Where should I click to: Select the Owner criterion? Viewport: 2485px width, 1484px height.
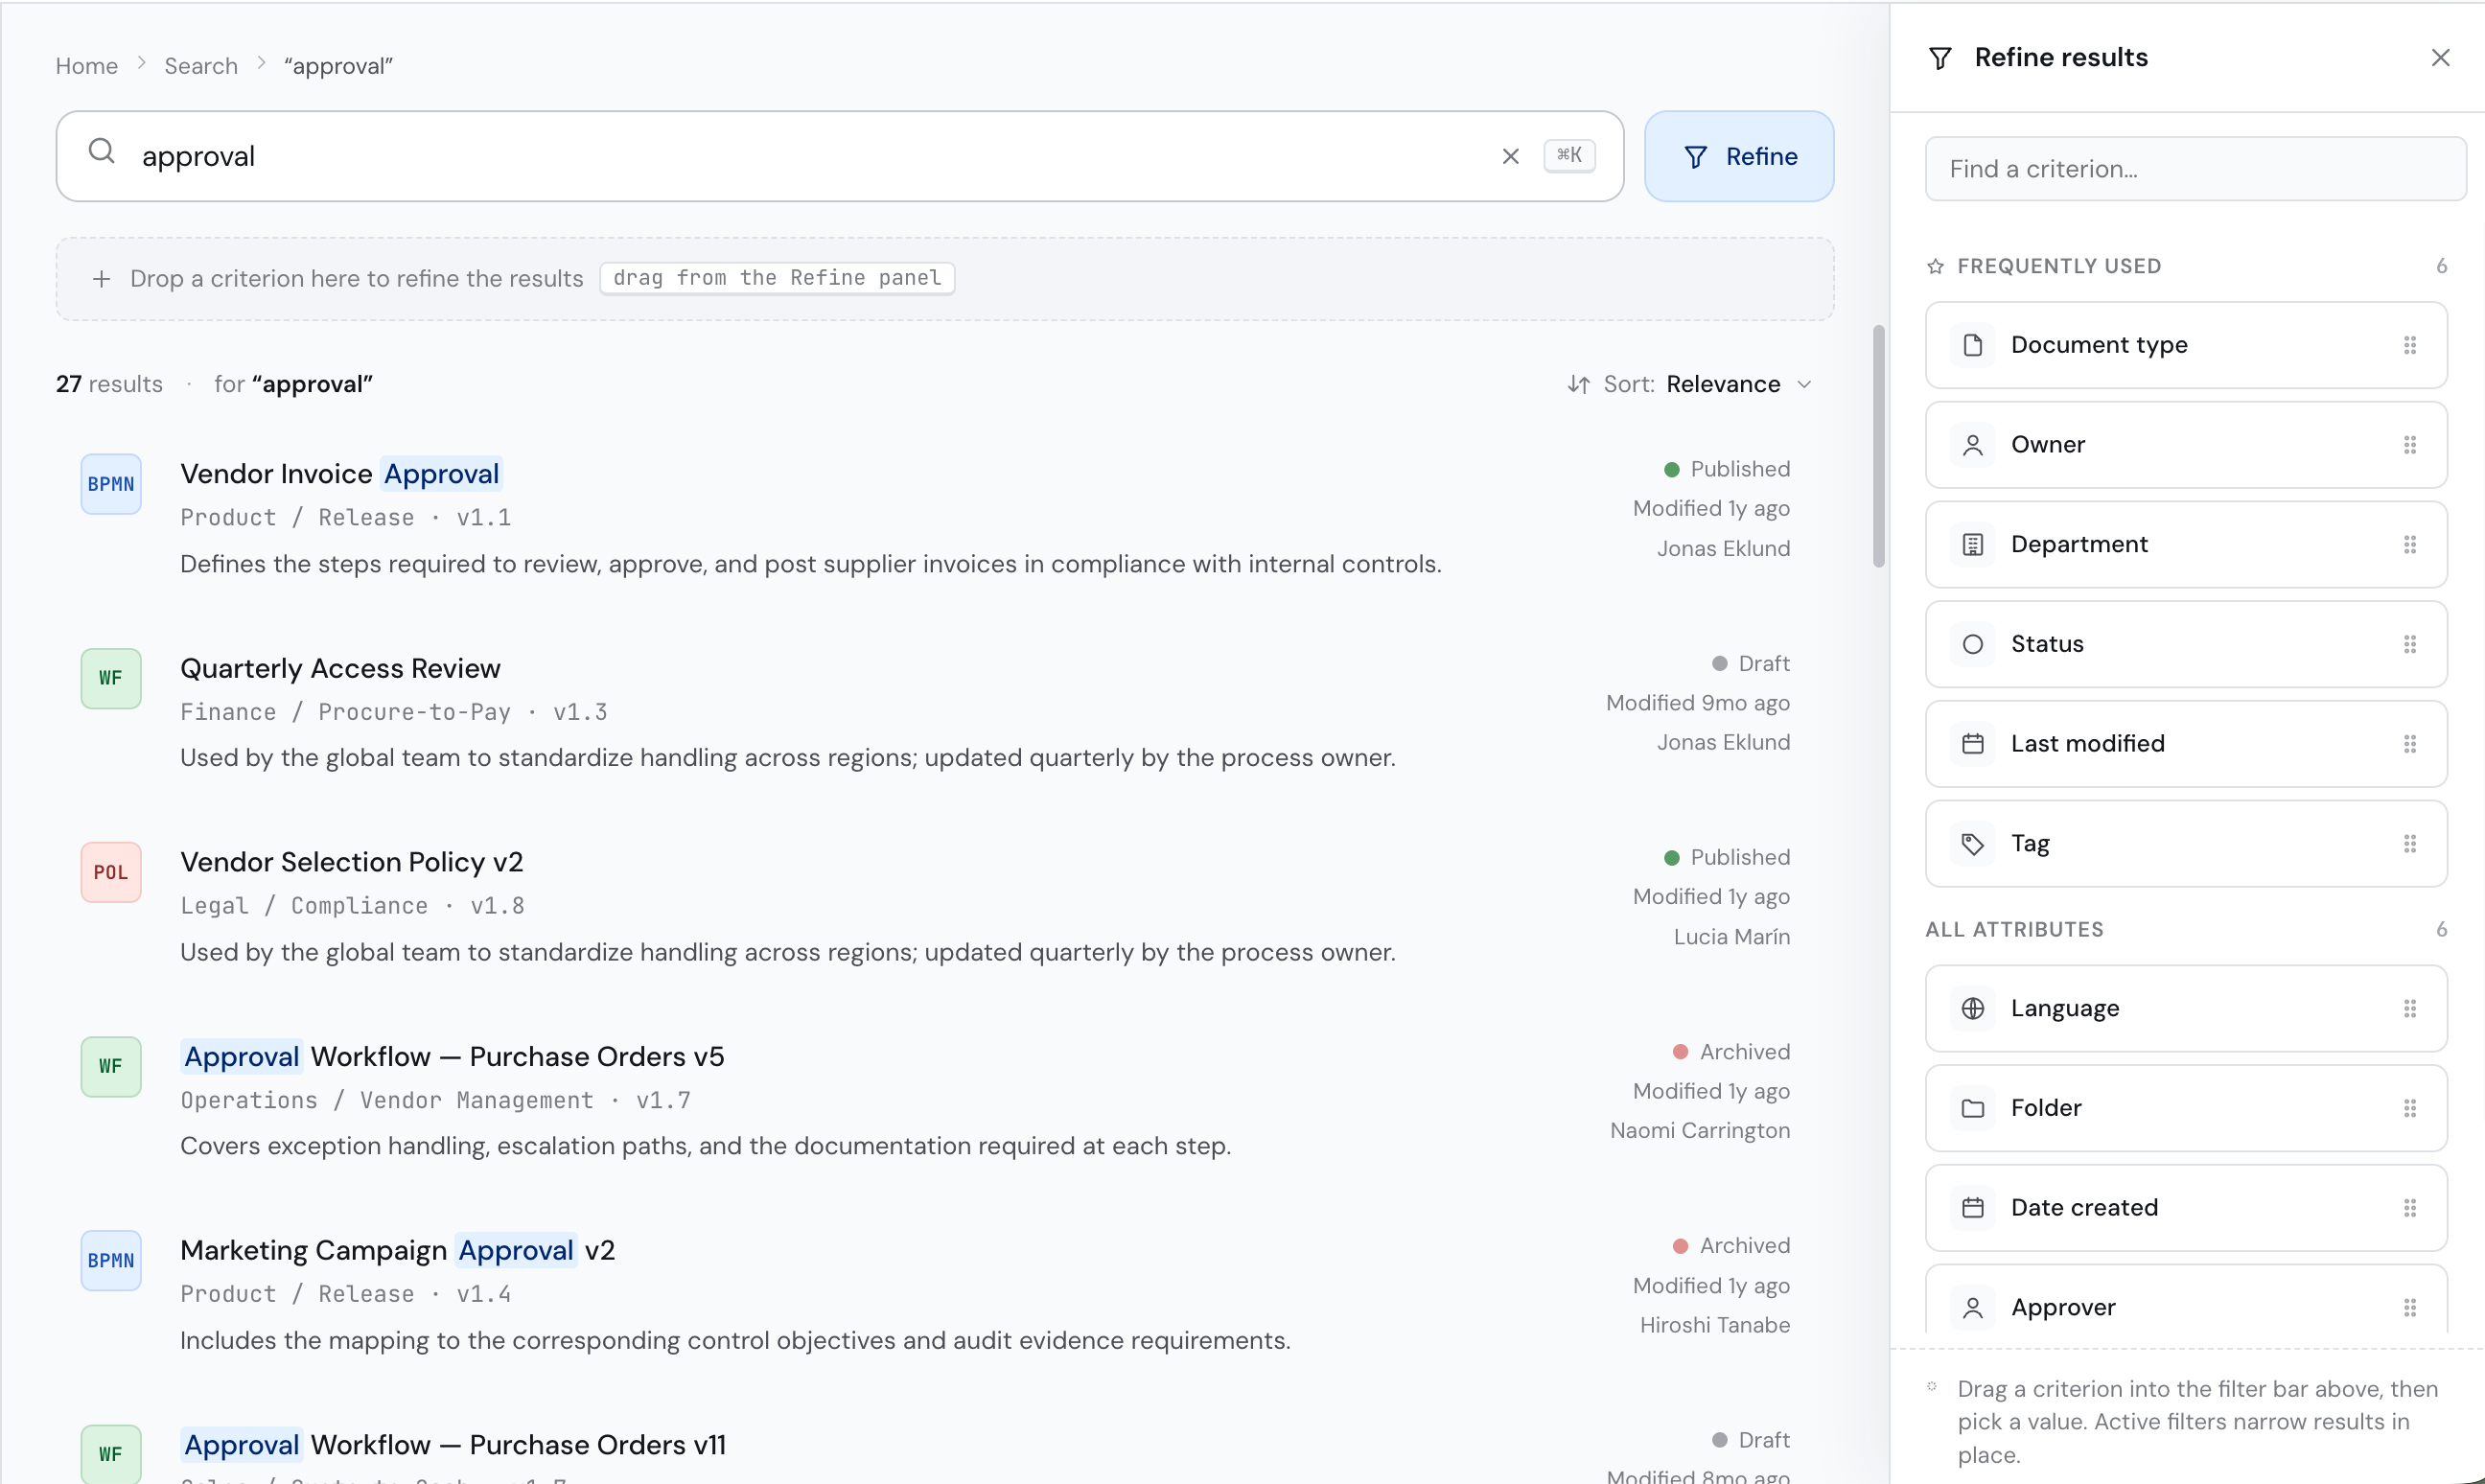point(2186,445)
